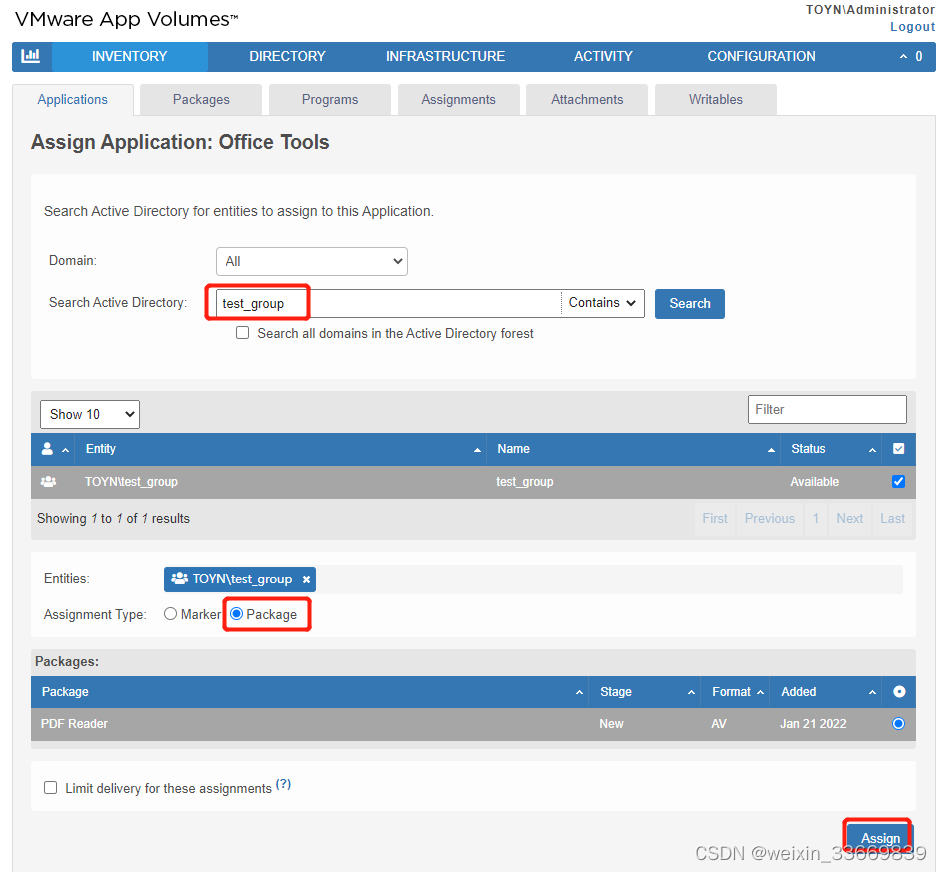Sort by Entity column arrow
Image resolution: width=942 pixels, height=872 pixels.
(x=477, y=450)
